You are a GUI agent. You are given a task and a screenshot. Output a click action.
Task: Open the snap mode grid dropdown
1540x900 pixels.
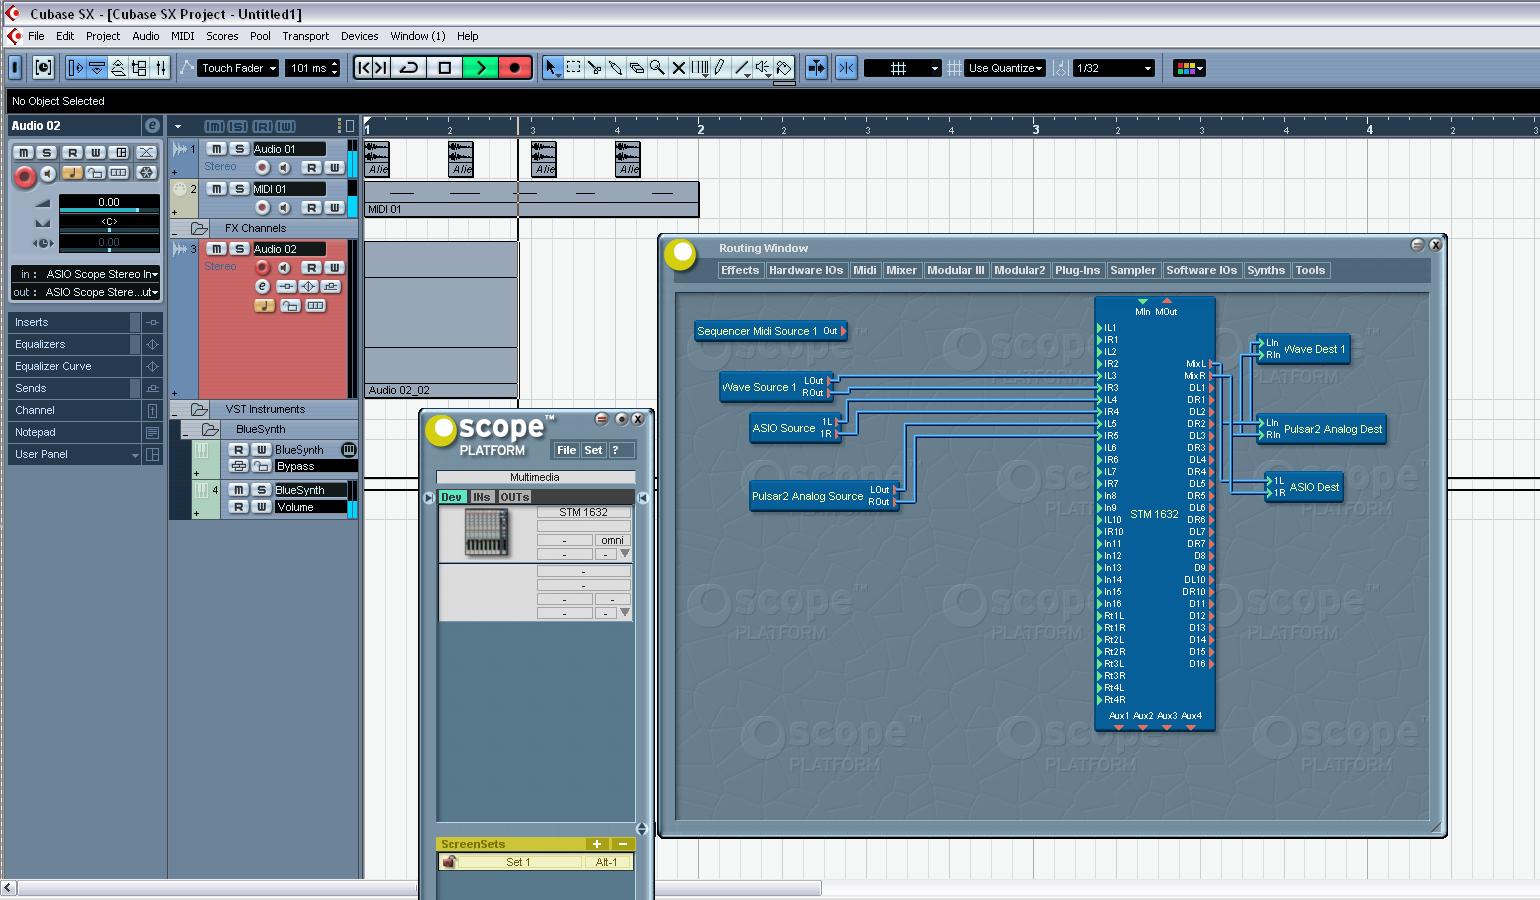click(x=903, y=68)
